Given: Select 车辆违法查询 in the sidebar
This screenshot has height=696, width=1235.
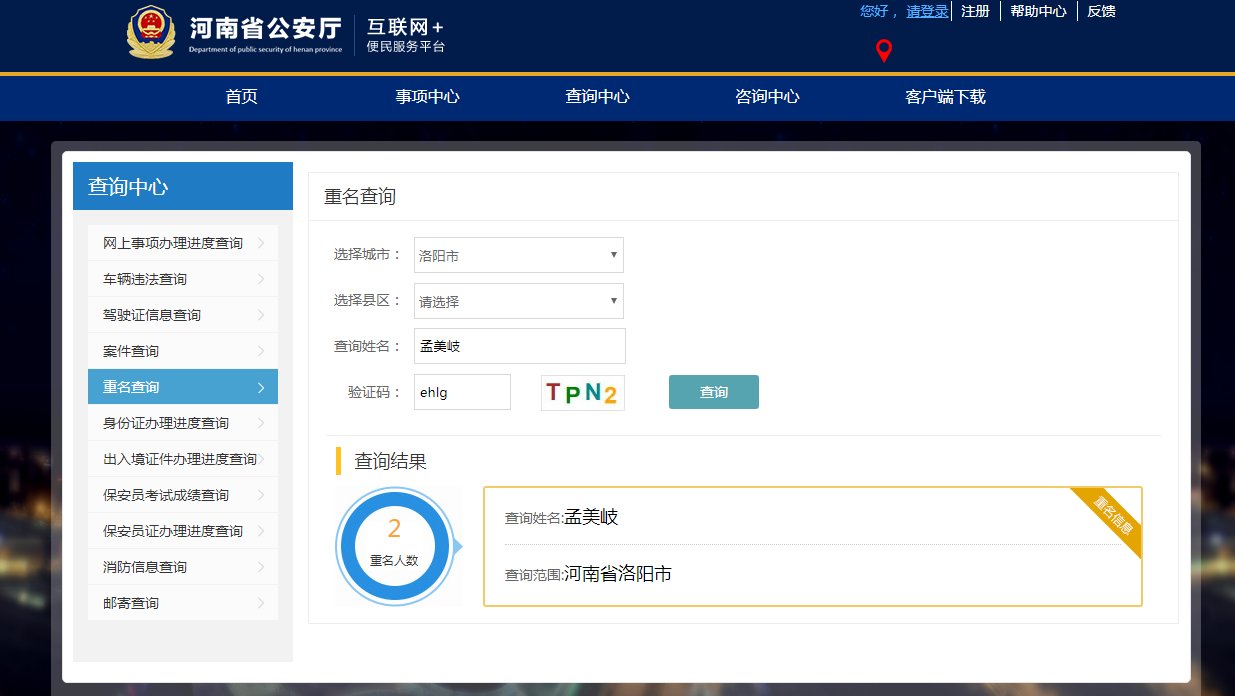Looking at the screenshot, I should [146, 279].
